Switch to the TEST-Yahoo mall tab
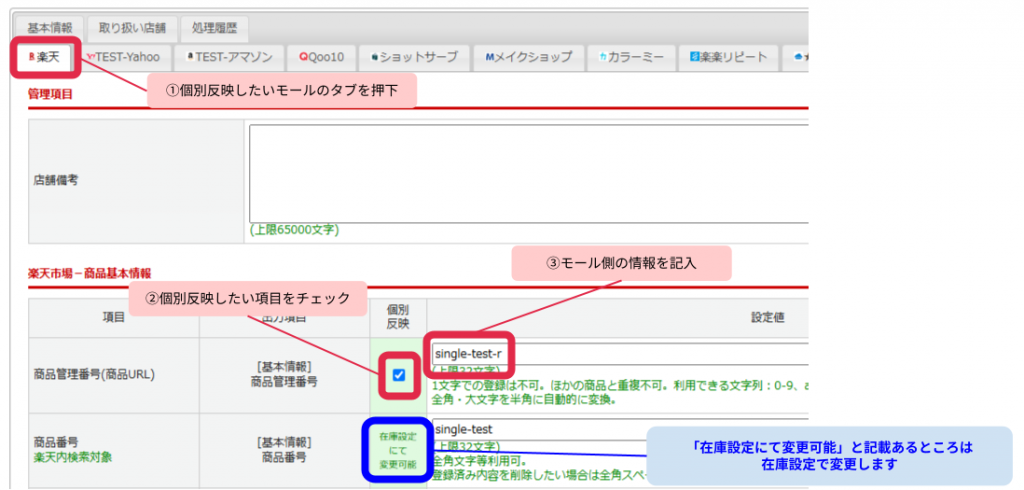This screenshot has width=1024, height=490. coord(123,57)
